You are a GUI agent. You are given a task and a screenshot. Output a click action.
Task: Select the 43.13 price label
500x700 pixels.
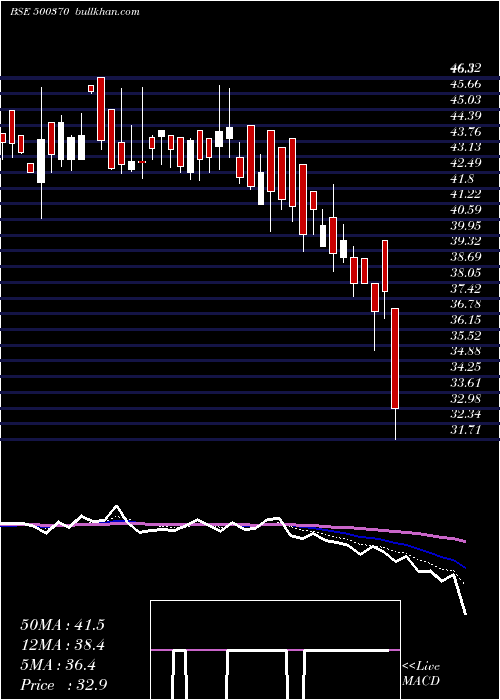466,147
